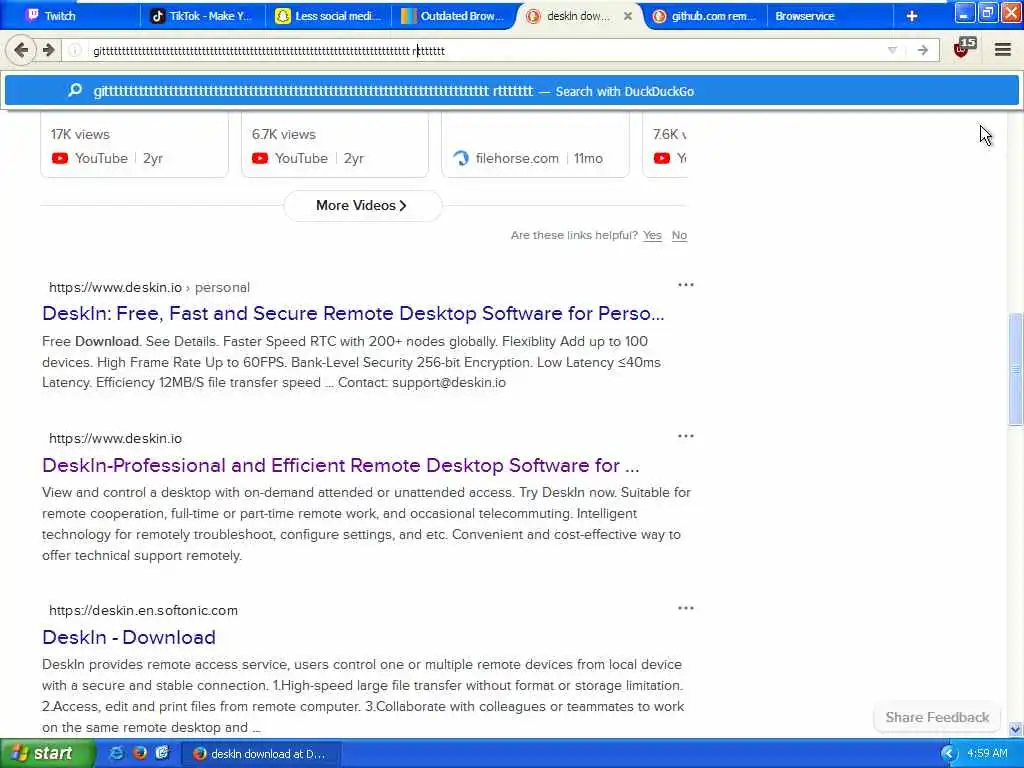Open DeskIn: Free, Fast and Secure result
The width and height of the screenshot is (1024, 768).
pyautogui.click(x=353, y=313)
